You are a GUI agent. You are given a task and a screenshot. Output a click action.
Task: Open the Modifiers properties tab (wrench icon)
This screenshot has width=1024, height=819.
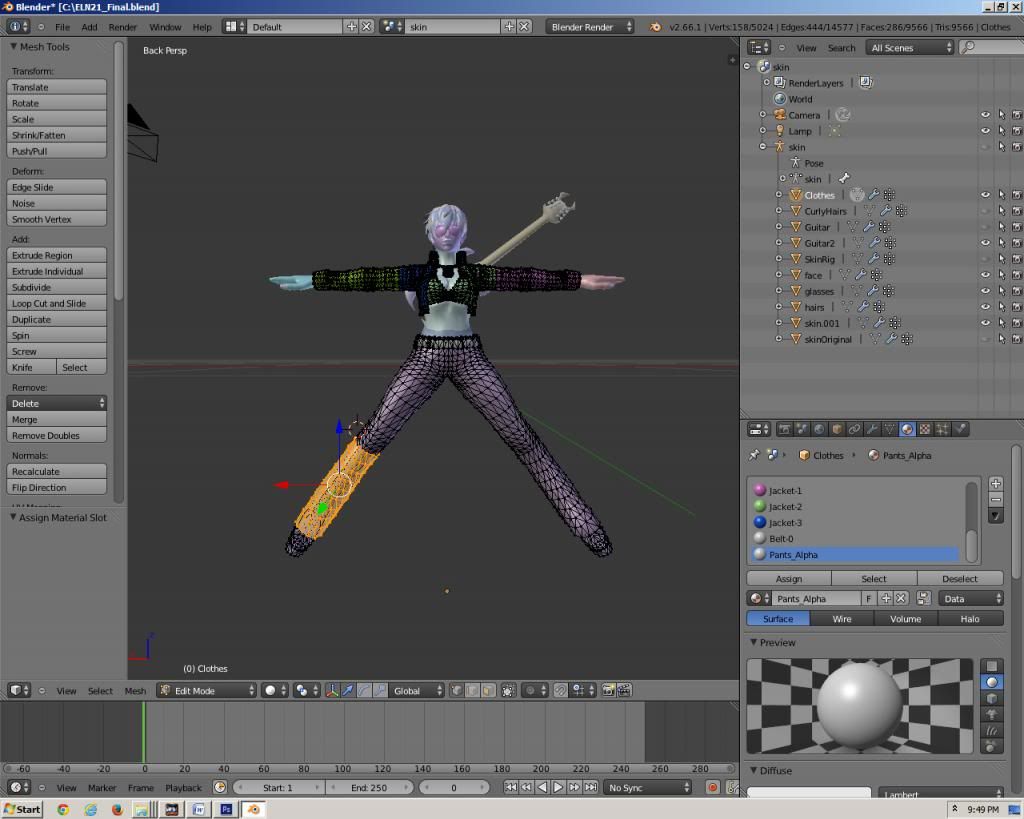(871, 429)
